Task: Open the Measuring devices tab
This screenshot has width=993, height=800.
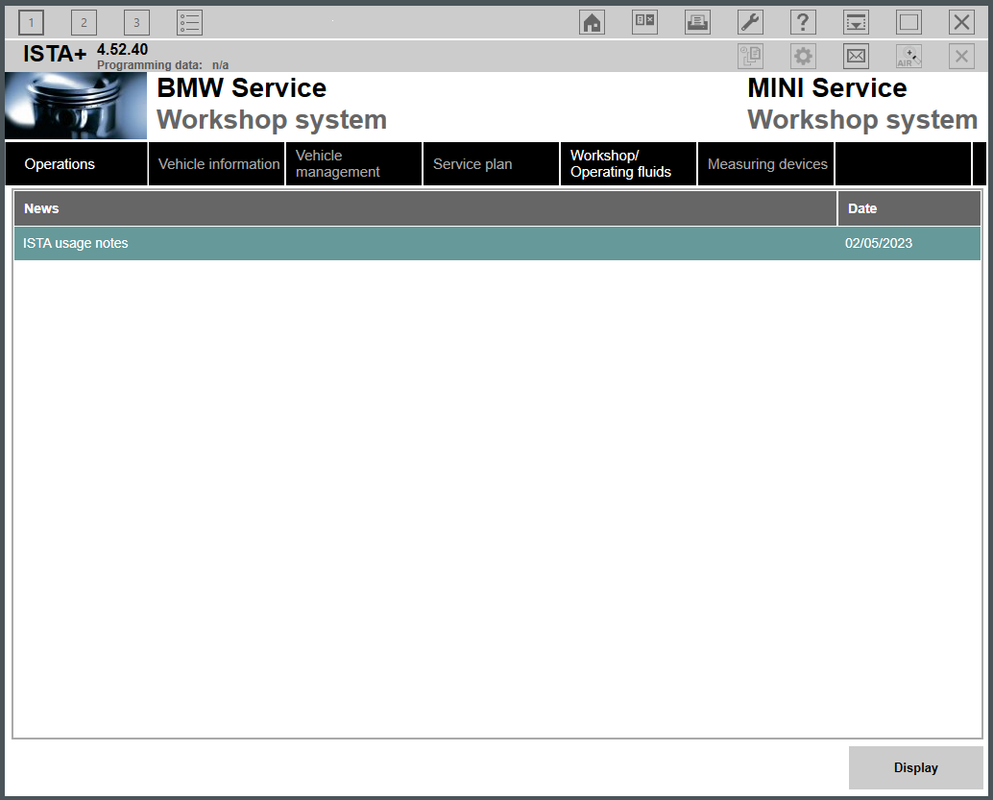Action: [766, 164]
